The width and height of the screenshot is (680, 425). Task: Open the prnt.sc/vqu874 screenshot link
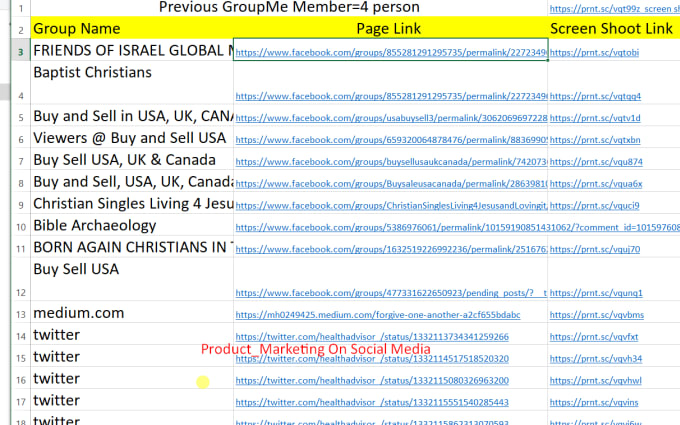(596, 162)
